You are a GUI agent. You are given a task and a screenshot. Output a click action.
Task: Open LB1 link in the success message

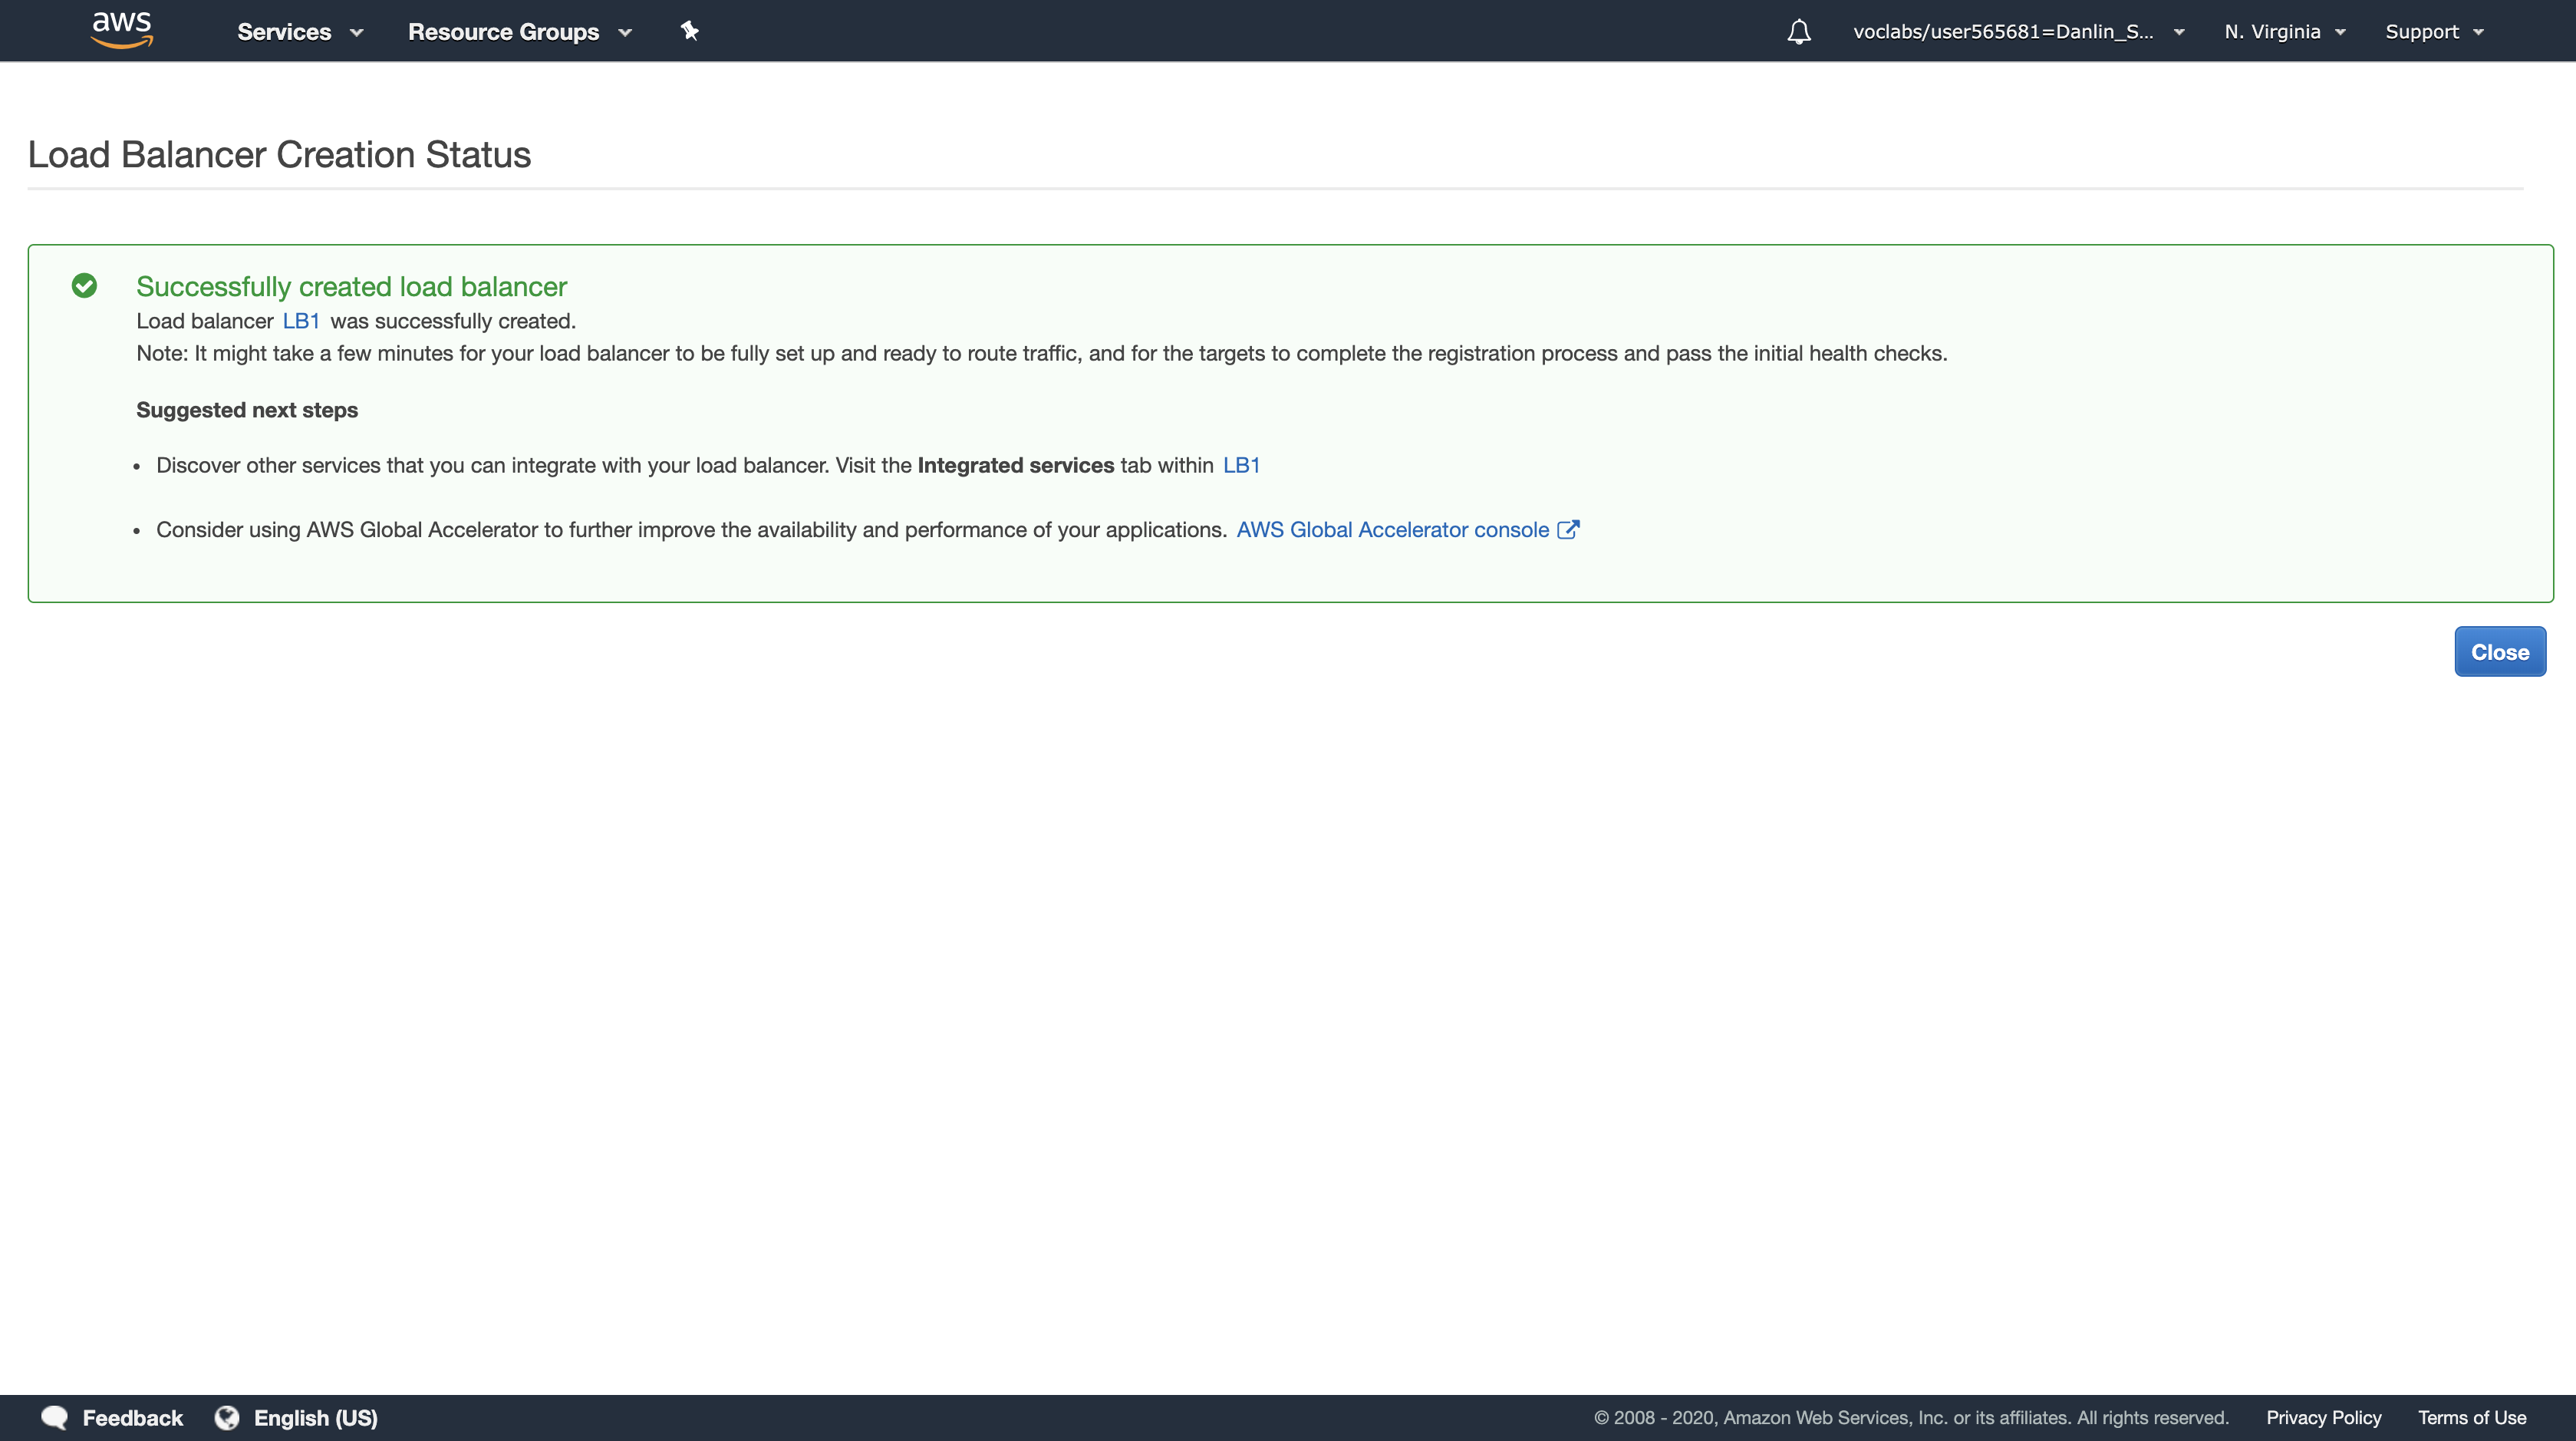point(301,321)
